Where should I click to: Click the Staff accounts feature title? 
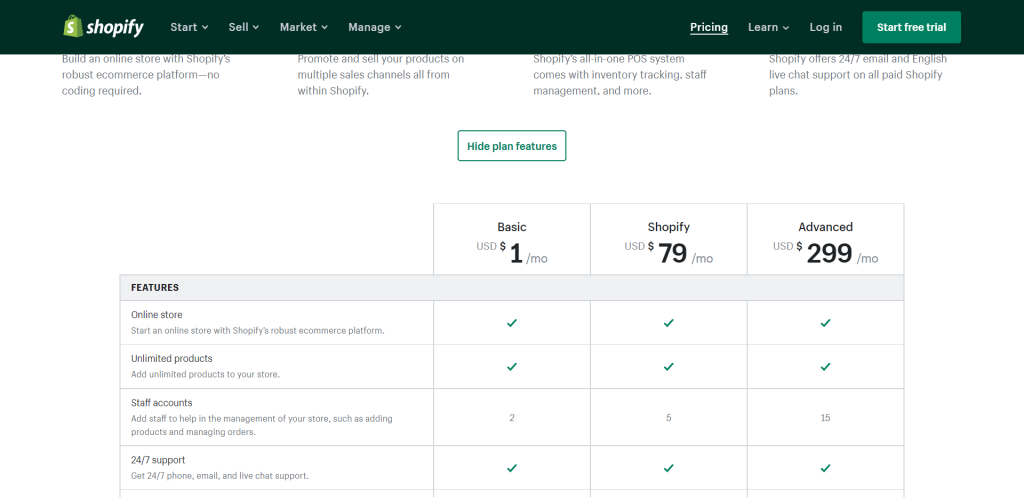point(161,403)
